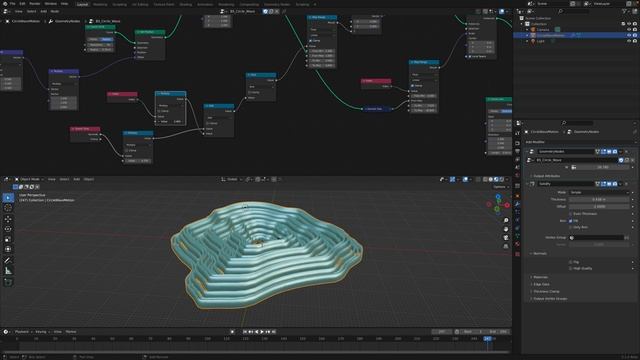The image size is (640, 360).
Task: Select the Add Cube tool in viewport
Action: tap(8, 282)
